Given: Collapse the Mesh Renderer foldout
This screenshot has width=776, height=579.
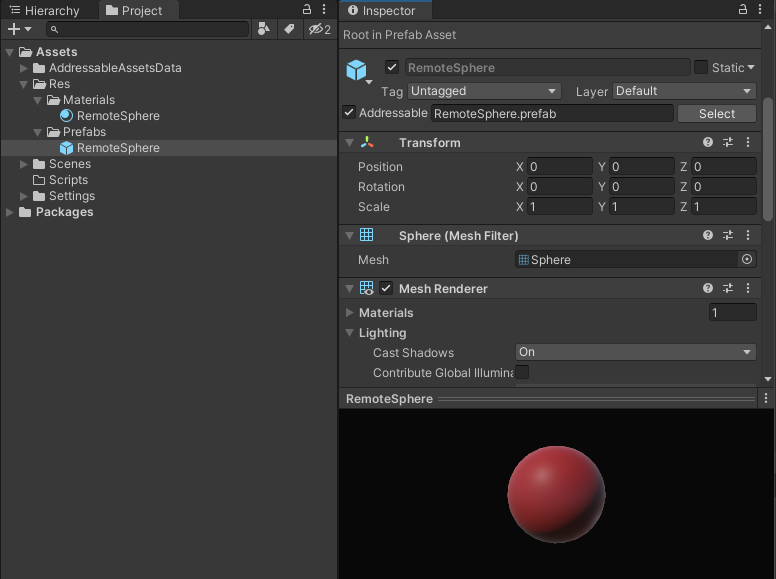Looking at the screenshot, I should pos(349,289).
